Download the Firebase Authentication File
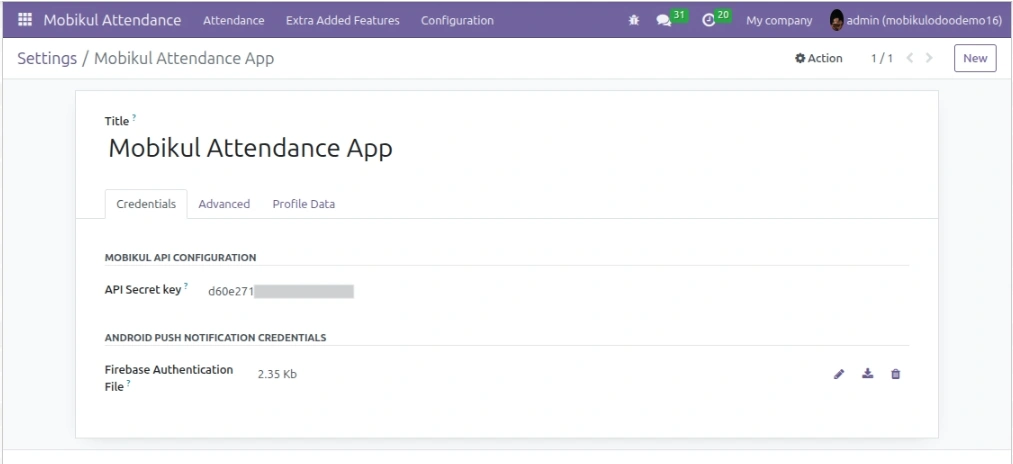 (x=868, y=374)
